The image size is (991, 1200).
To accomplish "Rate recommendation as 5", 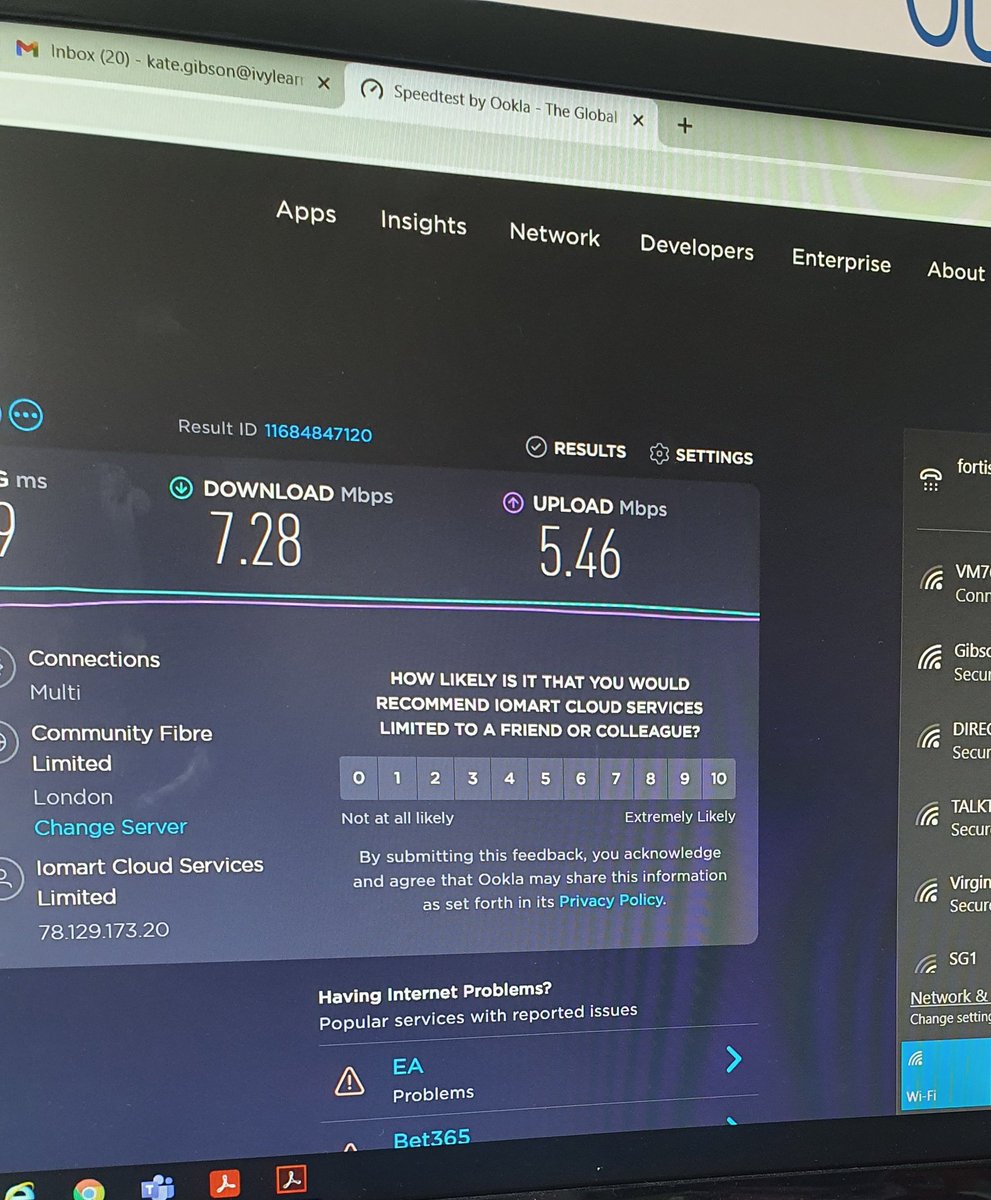I will coord(545,778).
